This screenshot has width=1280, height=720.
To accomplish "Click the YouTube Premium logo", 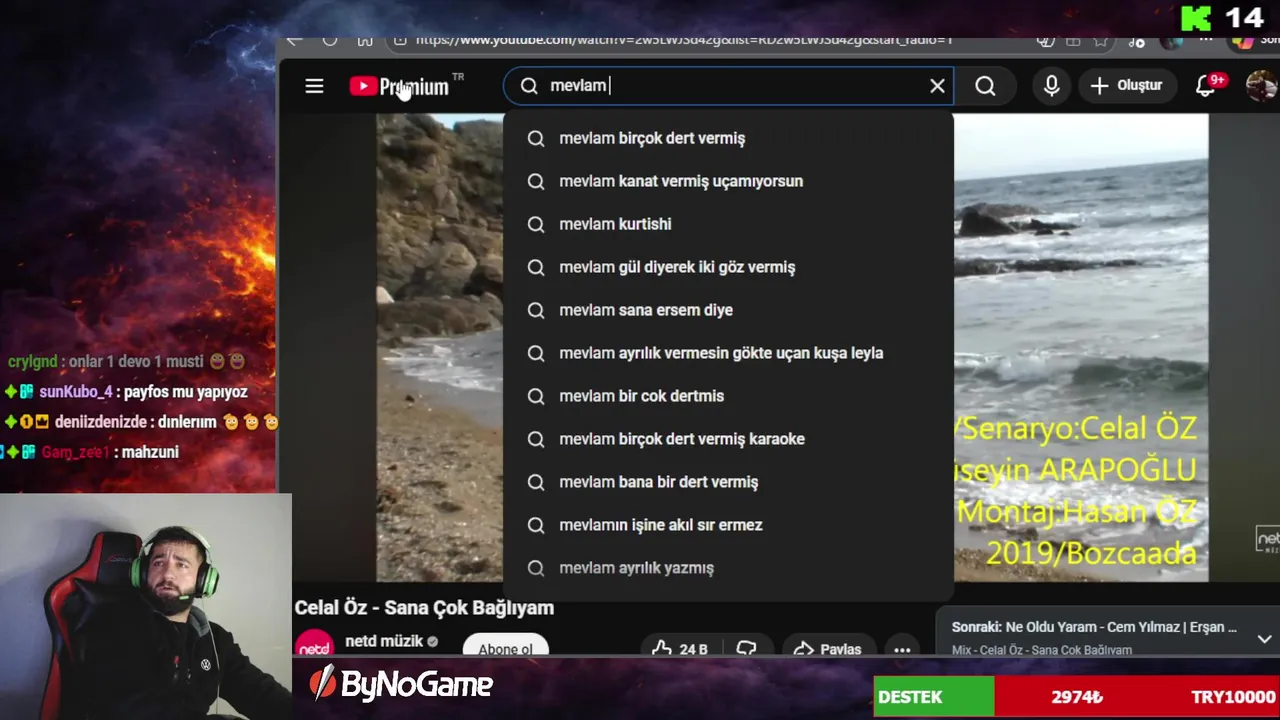I will pyautogui.click(x=400, y=86).
